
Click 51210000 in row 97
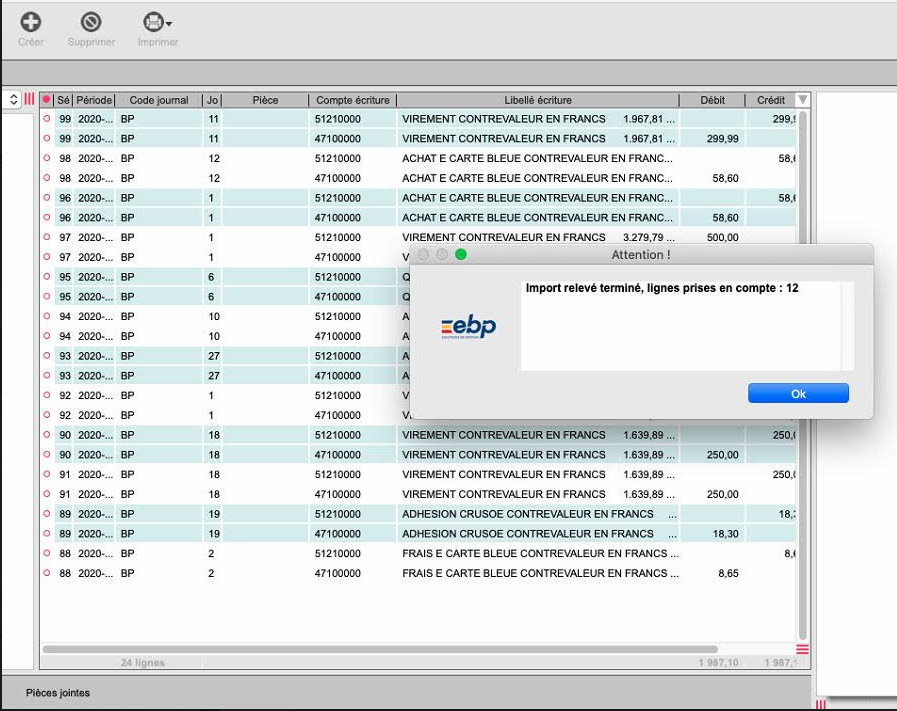point(338,237)
